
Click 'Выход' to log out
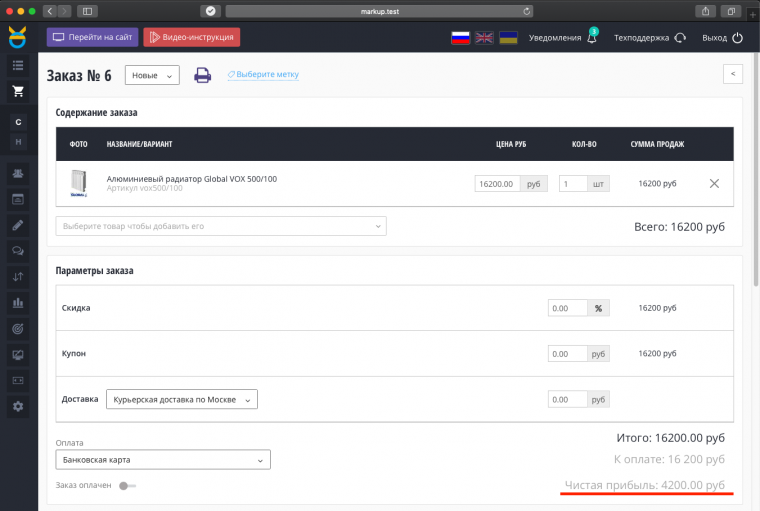(722, 38)
